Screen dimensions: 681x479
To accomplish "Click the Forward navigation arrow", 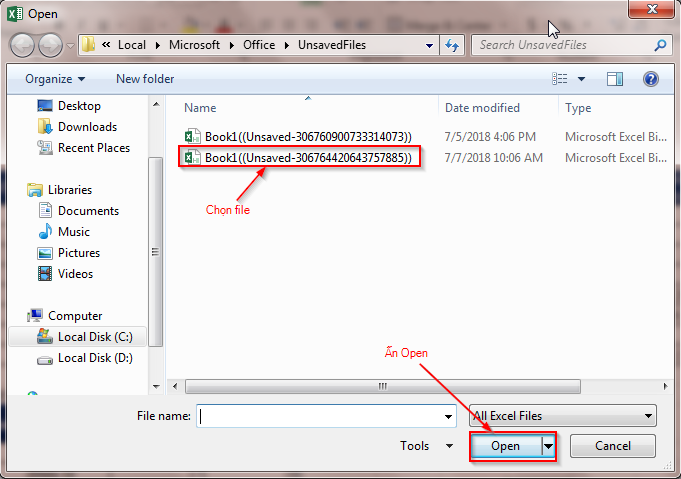I will (x=50, y=45).
